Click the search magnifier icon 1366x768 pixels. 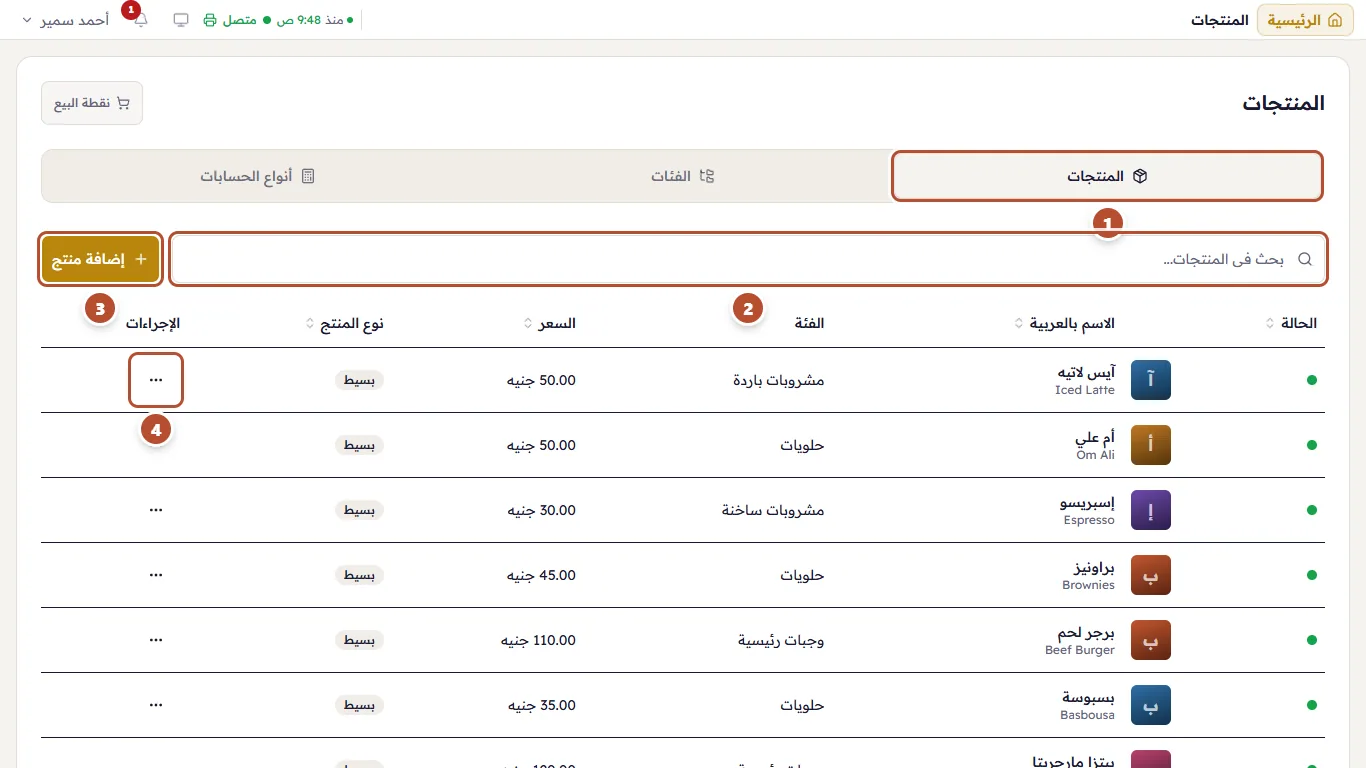(x=1305, y=259)
